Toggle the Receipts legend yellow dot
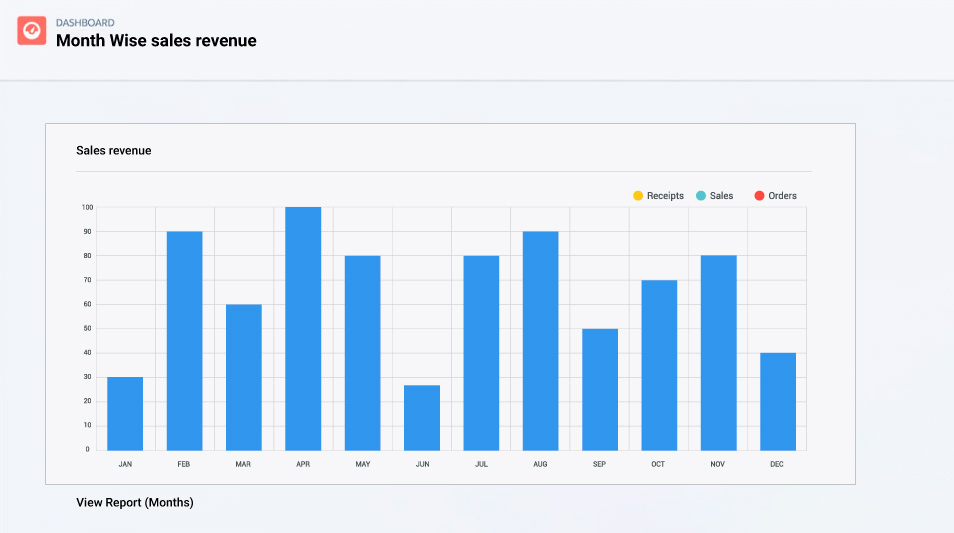This screenshot has width=954, height=533. point(638,196)
